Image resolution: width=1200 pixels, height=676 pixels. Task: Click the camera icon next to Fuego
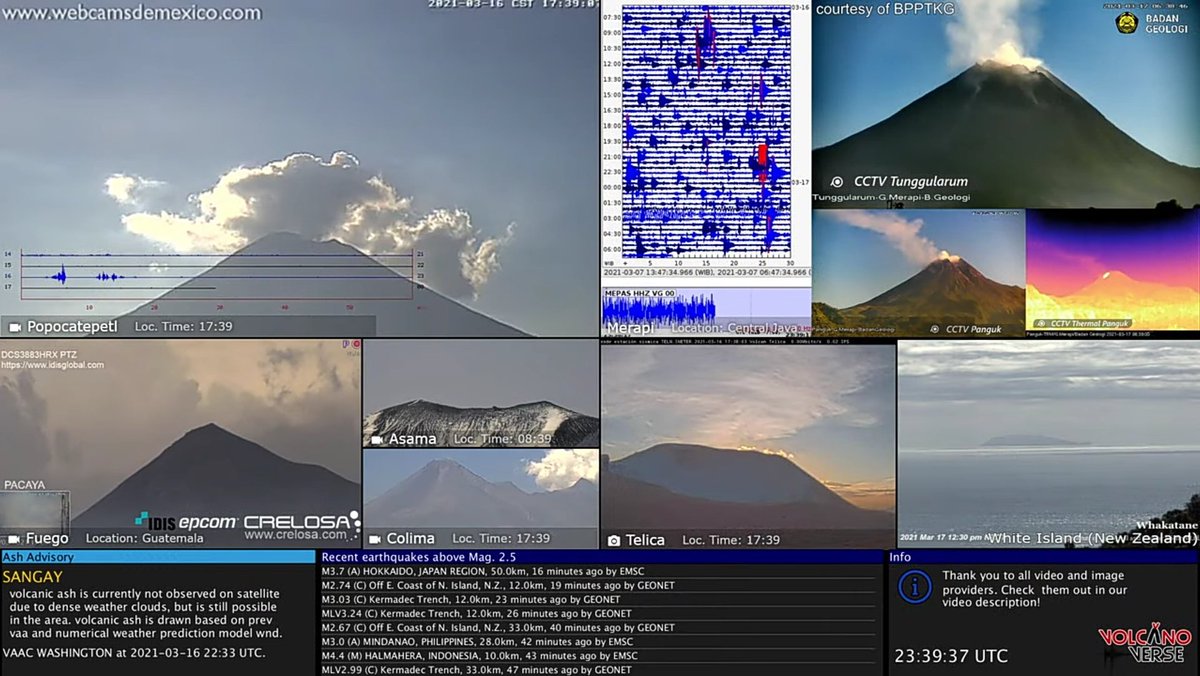(15, 539)
